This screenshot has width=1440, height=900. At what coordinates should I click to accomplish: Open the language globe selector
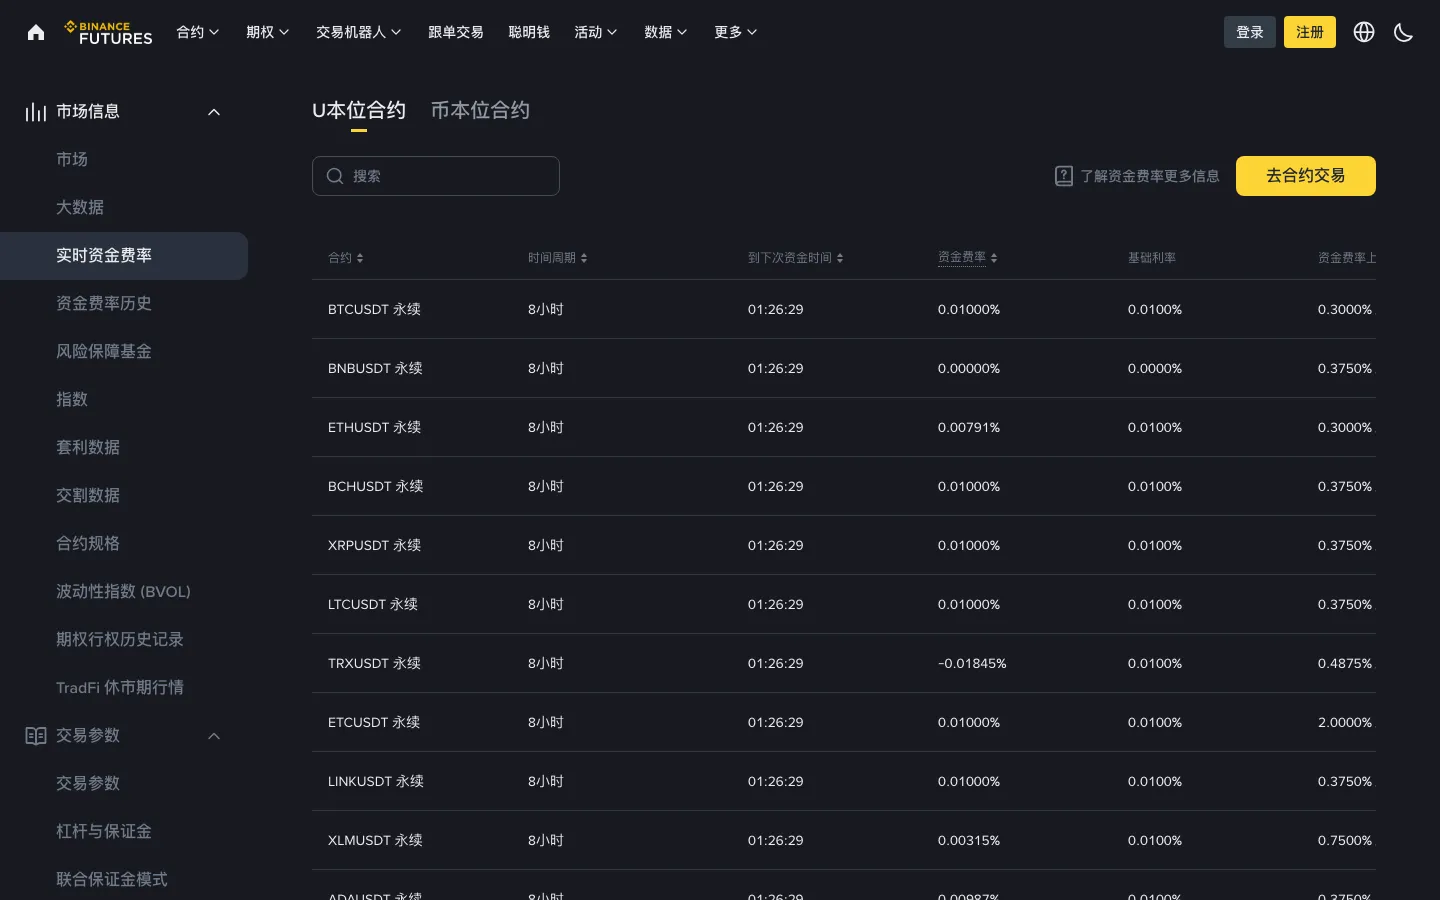[x=1364, y=32]
